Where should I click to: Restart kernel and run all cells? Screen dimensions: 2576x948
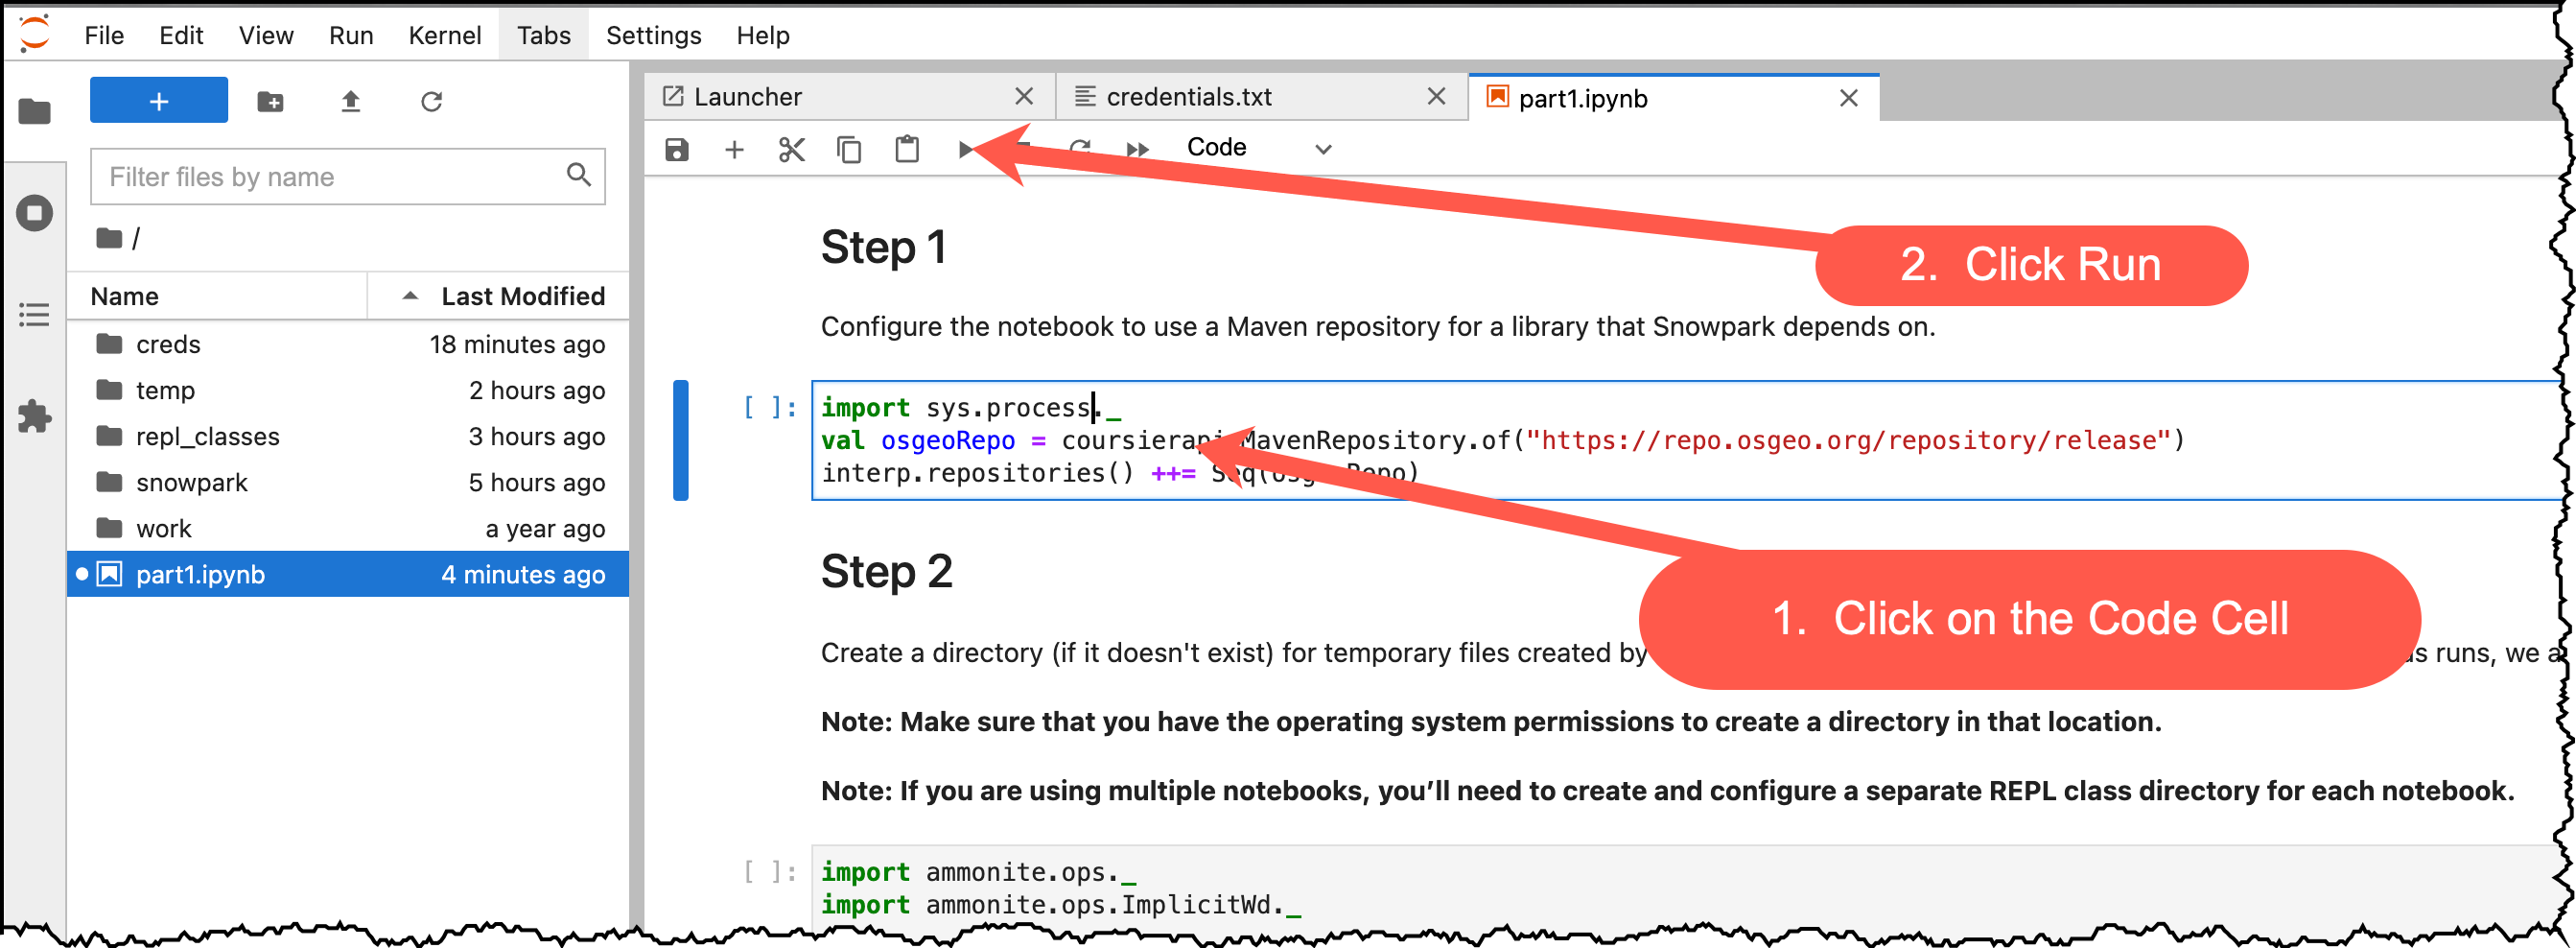point(1137,148)
